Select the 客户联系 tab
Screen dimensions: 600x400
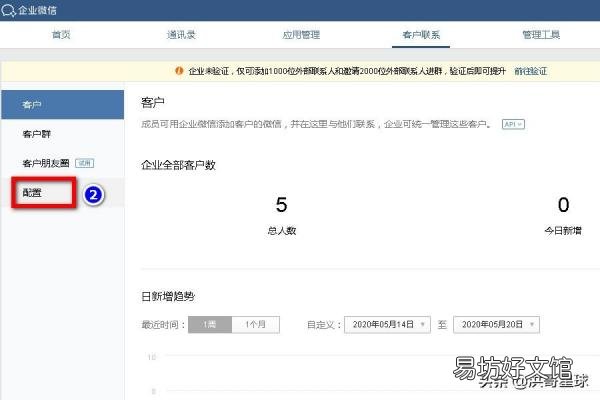point(421,35)
